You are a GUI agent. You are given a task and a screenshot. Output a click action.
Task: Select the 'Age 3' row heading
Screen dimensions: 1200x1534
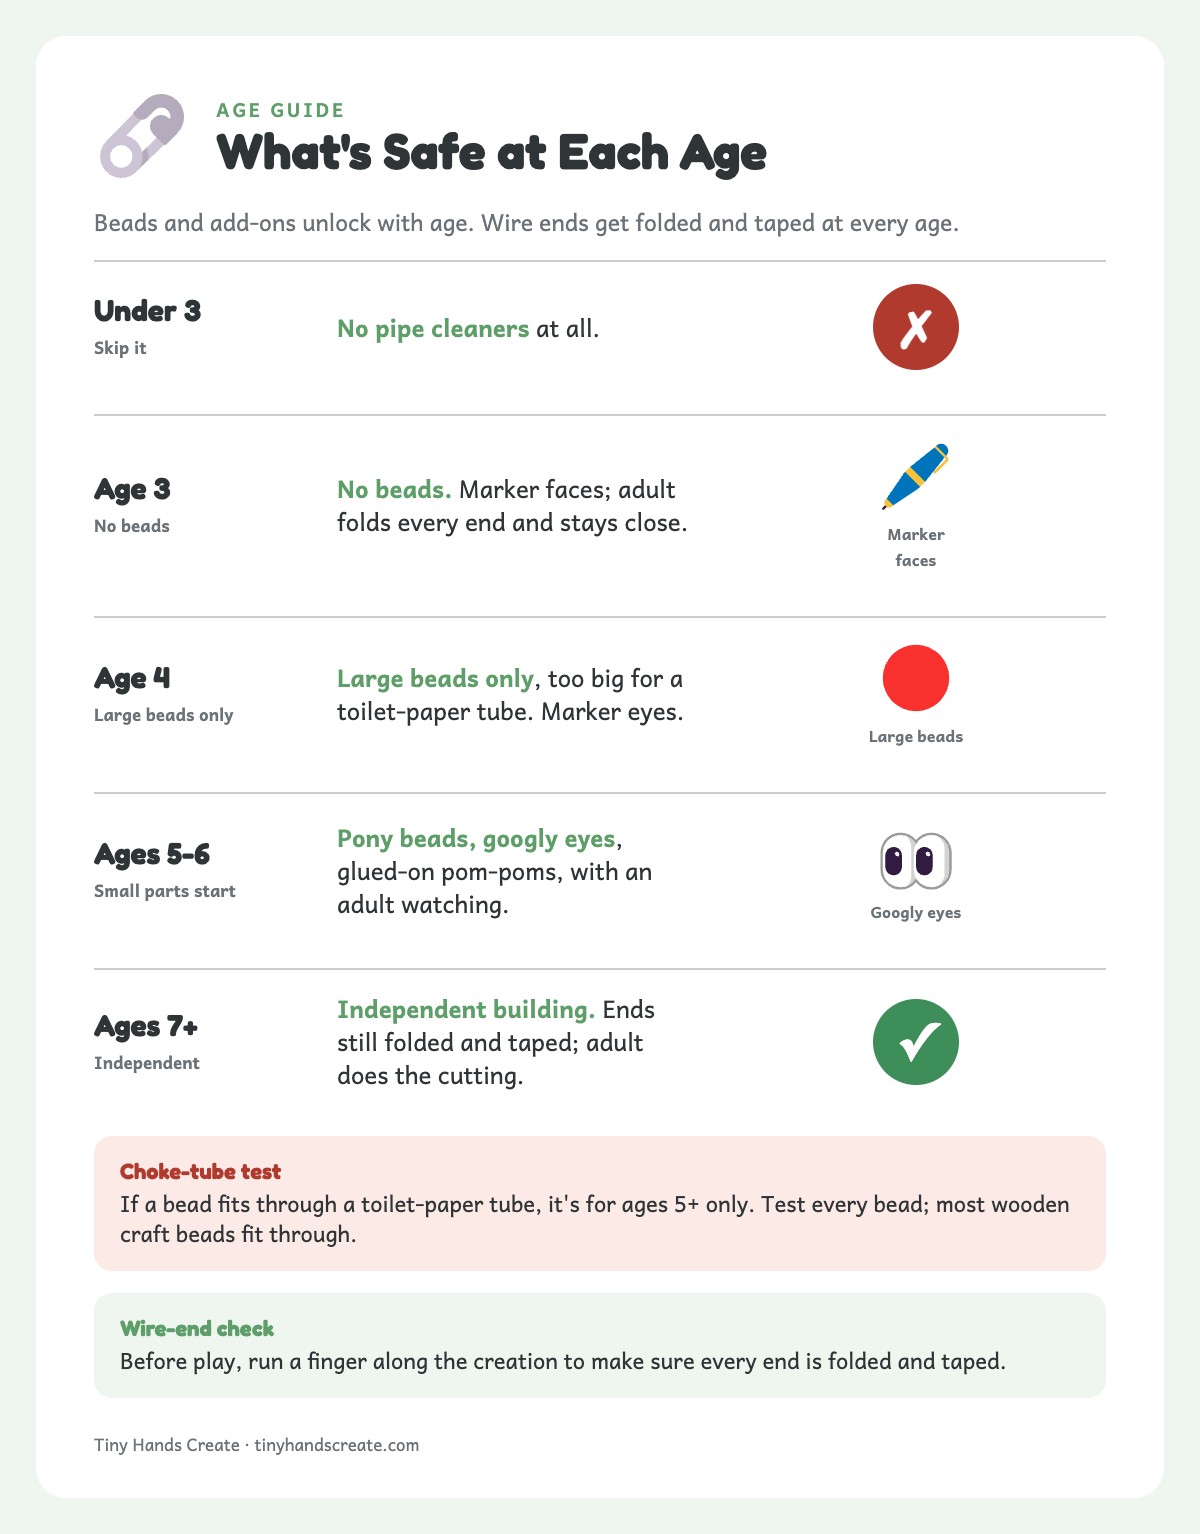point(132,489)
